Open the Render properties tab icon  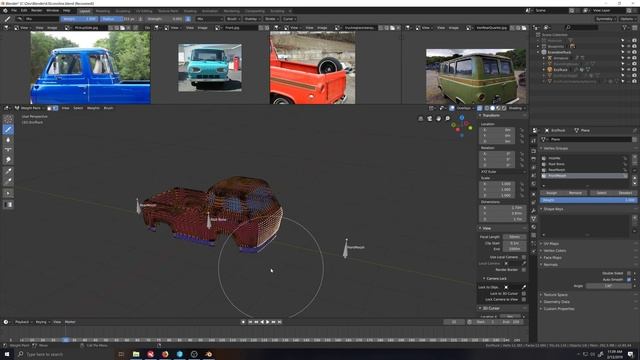pyautogui.click(x=533, y=151)
